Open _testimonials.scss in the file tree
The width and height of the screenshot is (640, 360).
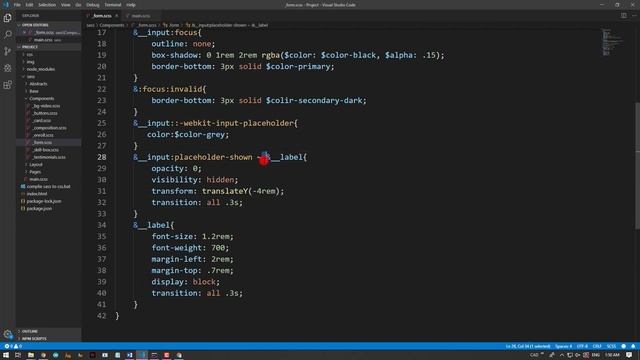coord(49,157)
